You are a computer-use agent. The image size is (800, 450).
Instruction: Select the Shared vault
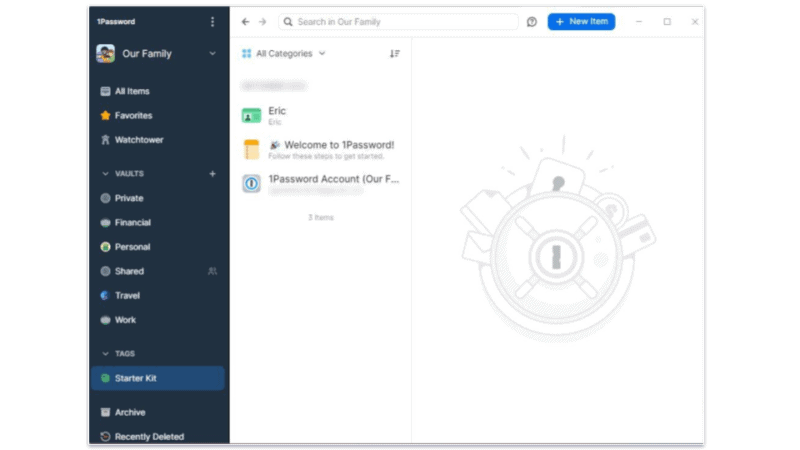157,271
